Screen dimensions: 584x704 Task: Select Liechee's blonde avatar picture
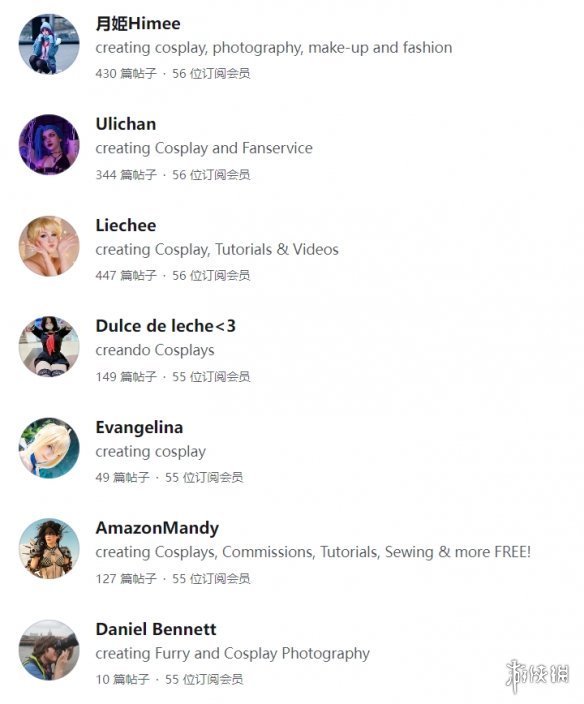(x=49, y=246)
